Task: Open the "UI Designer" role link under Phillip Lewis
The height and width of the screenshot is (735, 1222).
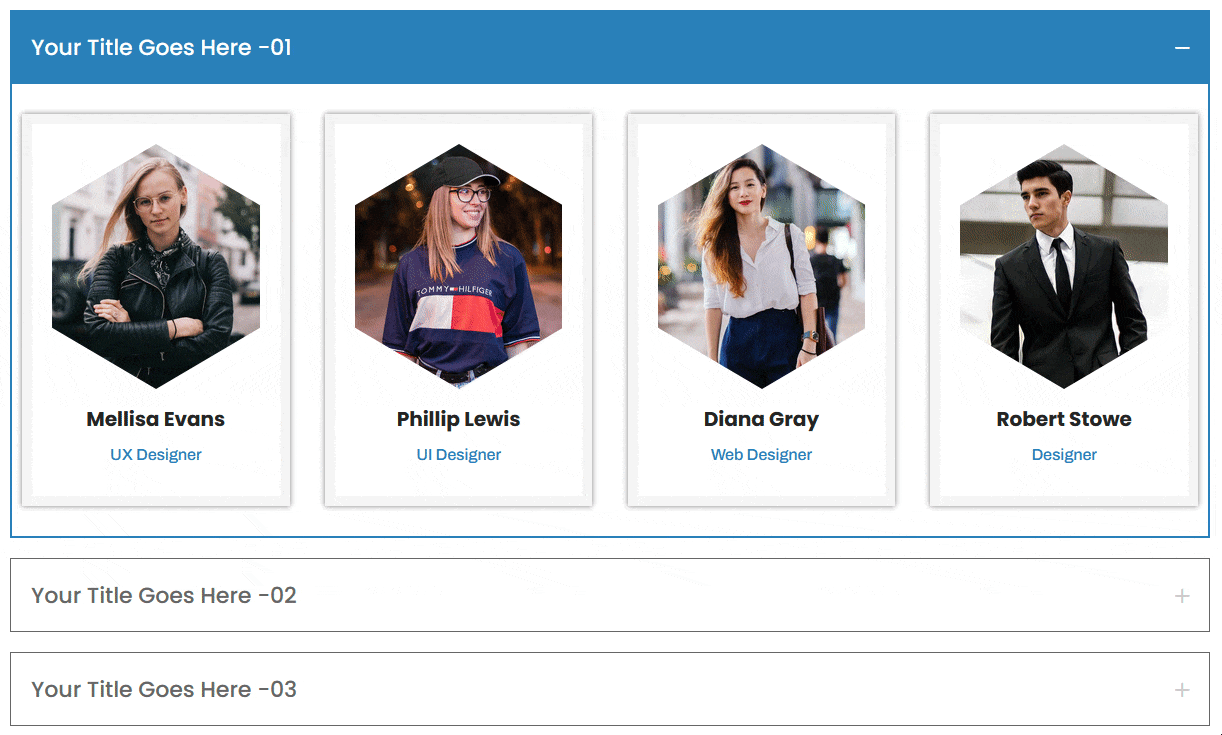Action: pos(458,454)
